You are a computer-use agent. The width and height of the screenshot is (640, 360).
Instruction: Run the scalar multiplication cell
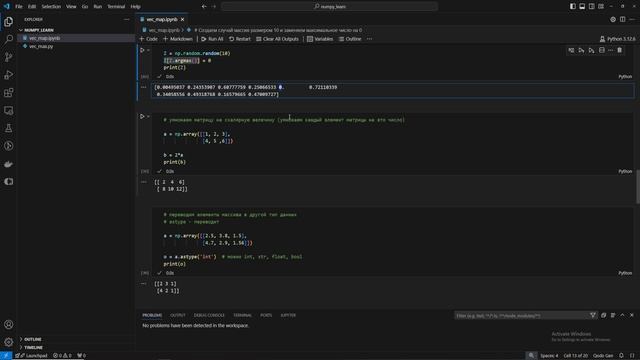click(142, 116)
